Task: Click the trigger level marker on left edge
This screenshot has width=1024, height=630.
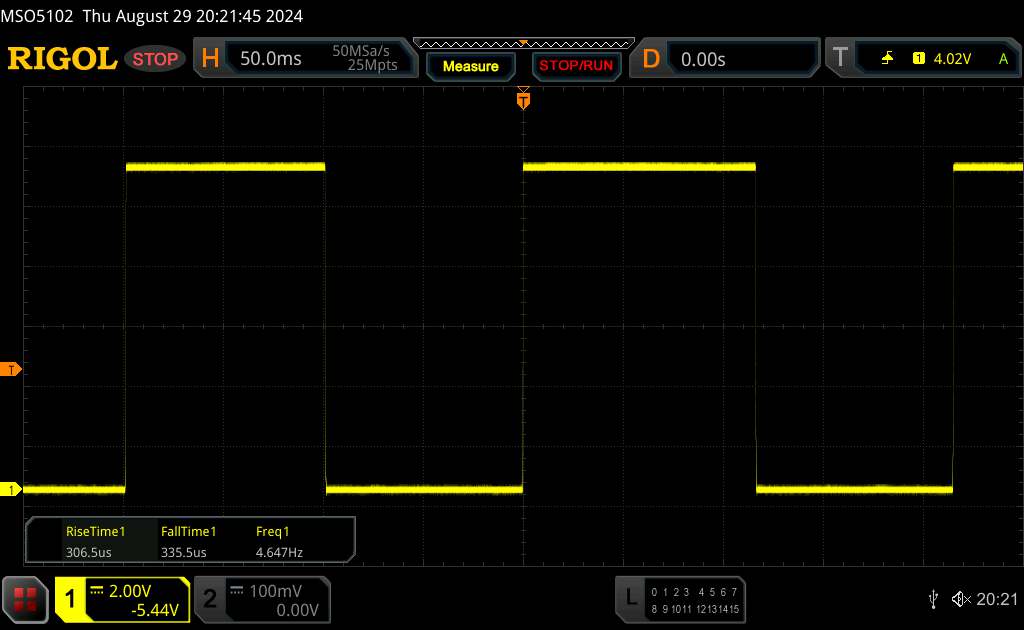Action: [10, 370]
